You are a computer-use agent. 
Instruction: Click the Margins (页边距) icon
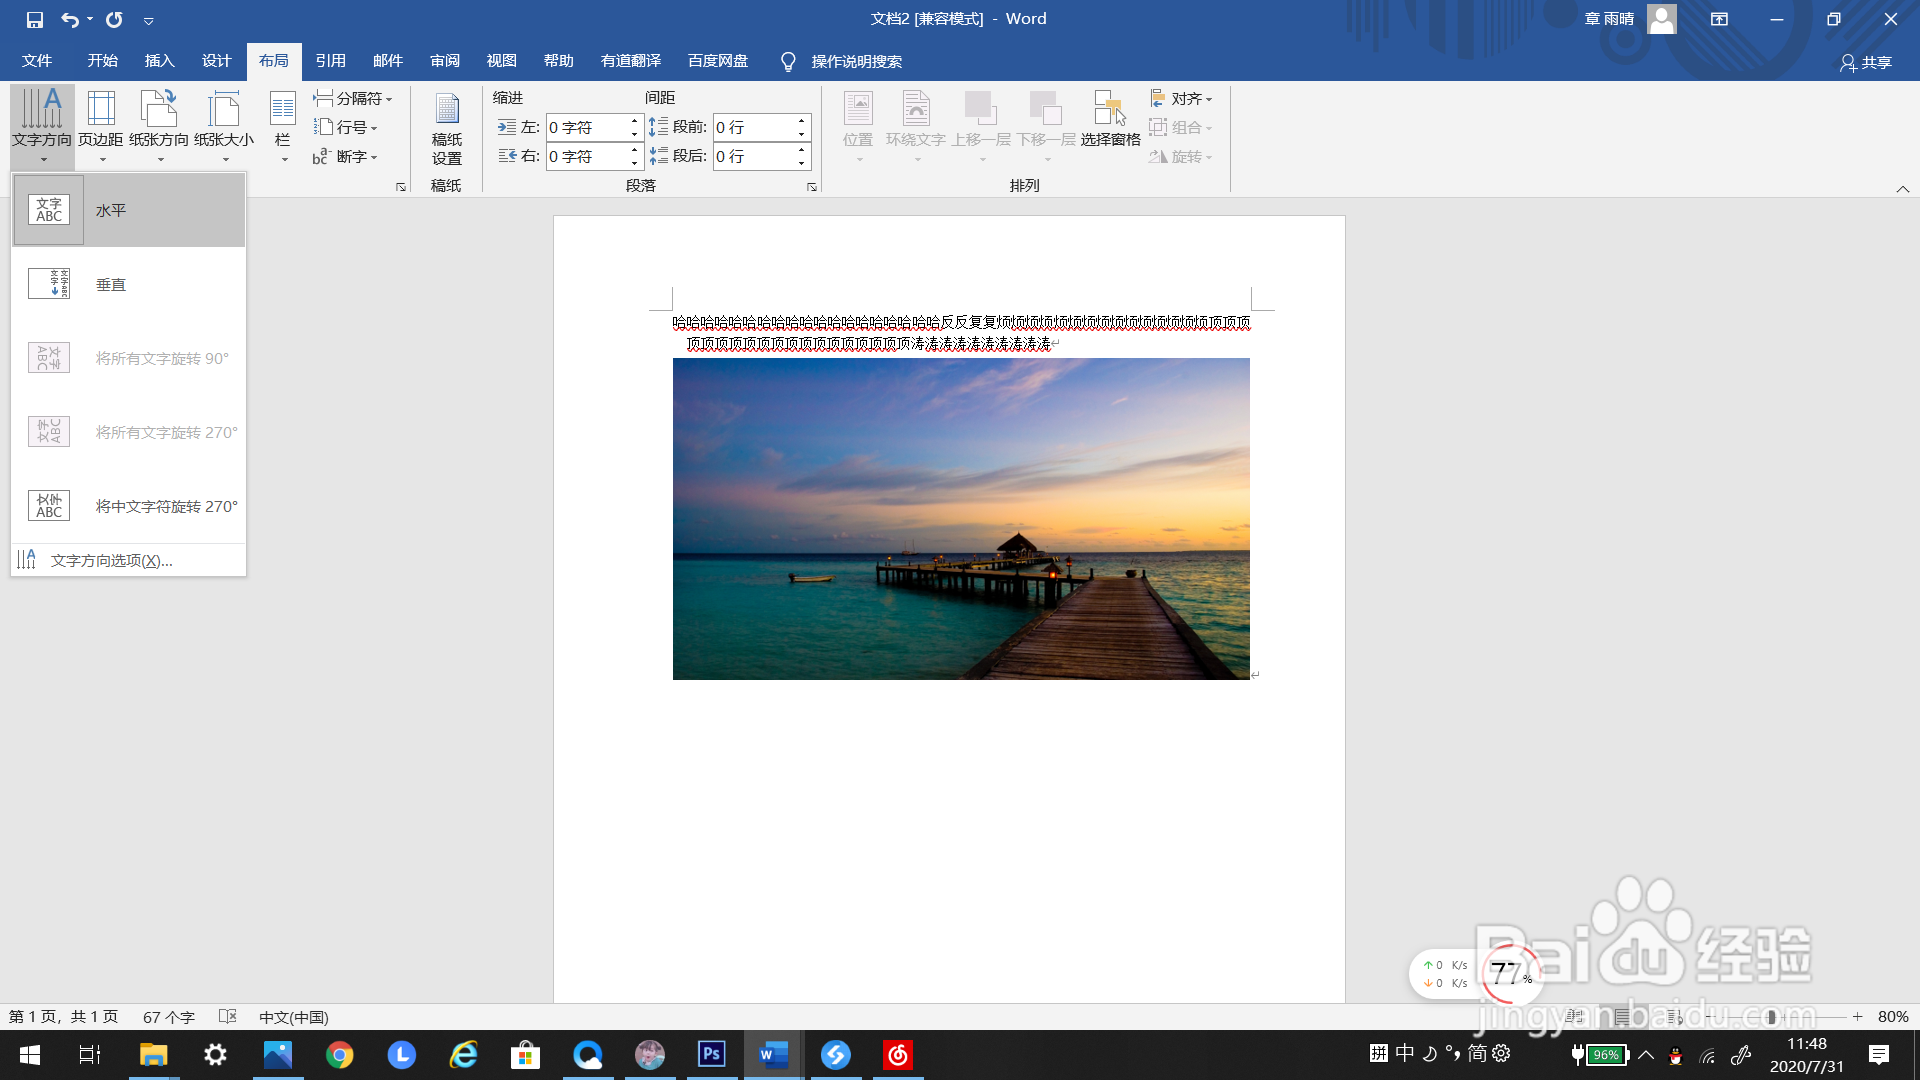(x=101, y=110)
